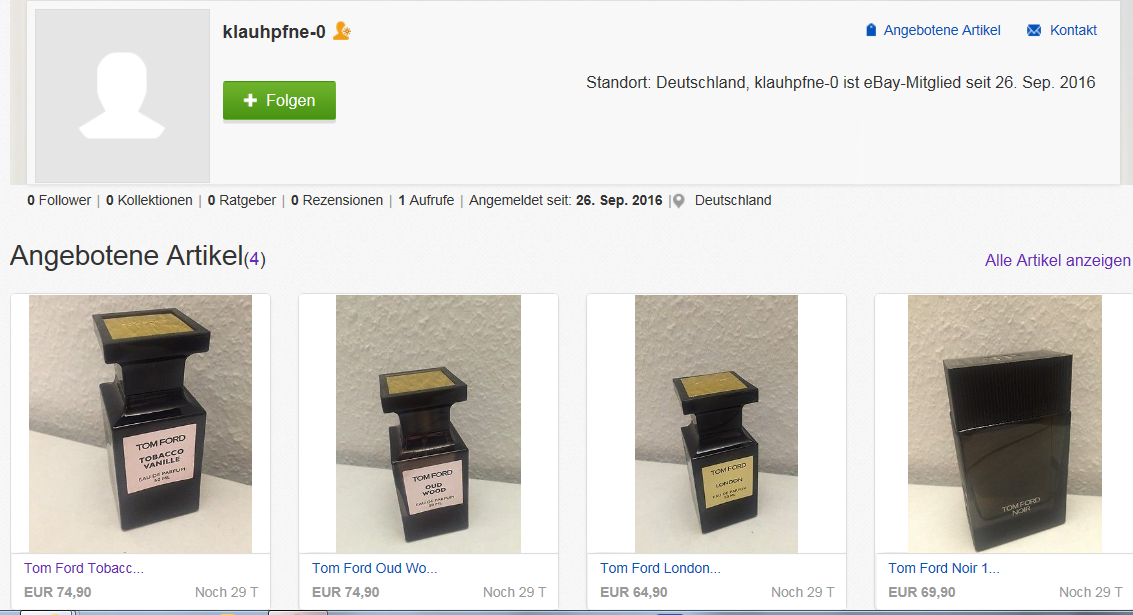
Task: Click the Tom Ford Noir 1... title link
Action: tap(944, 568)
